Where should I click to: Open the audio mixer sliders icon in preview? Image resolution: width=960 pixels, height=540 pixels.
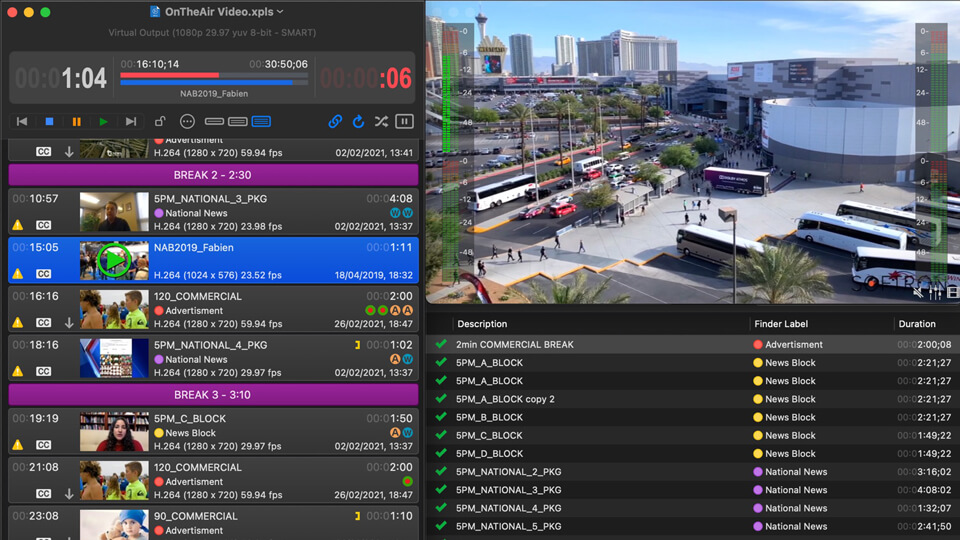point(935,293)
